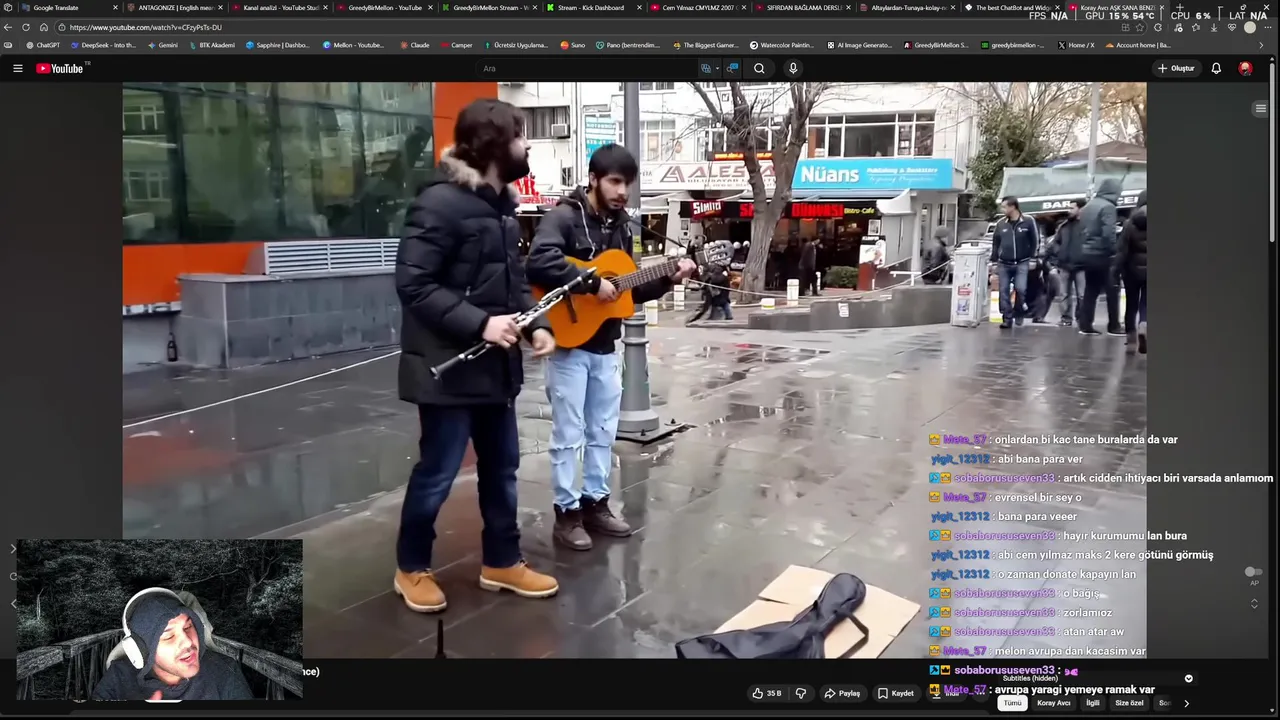The width and height of the screenshot is (1280, 720).
Task: Open the BTK Akademi bookmark
Action: (x=211, y=45)
